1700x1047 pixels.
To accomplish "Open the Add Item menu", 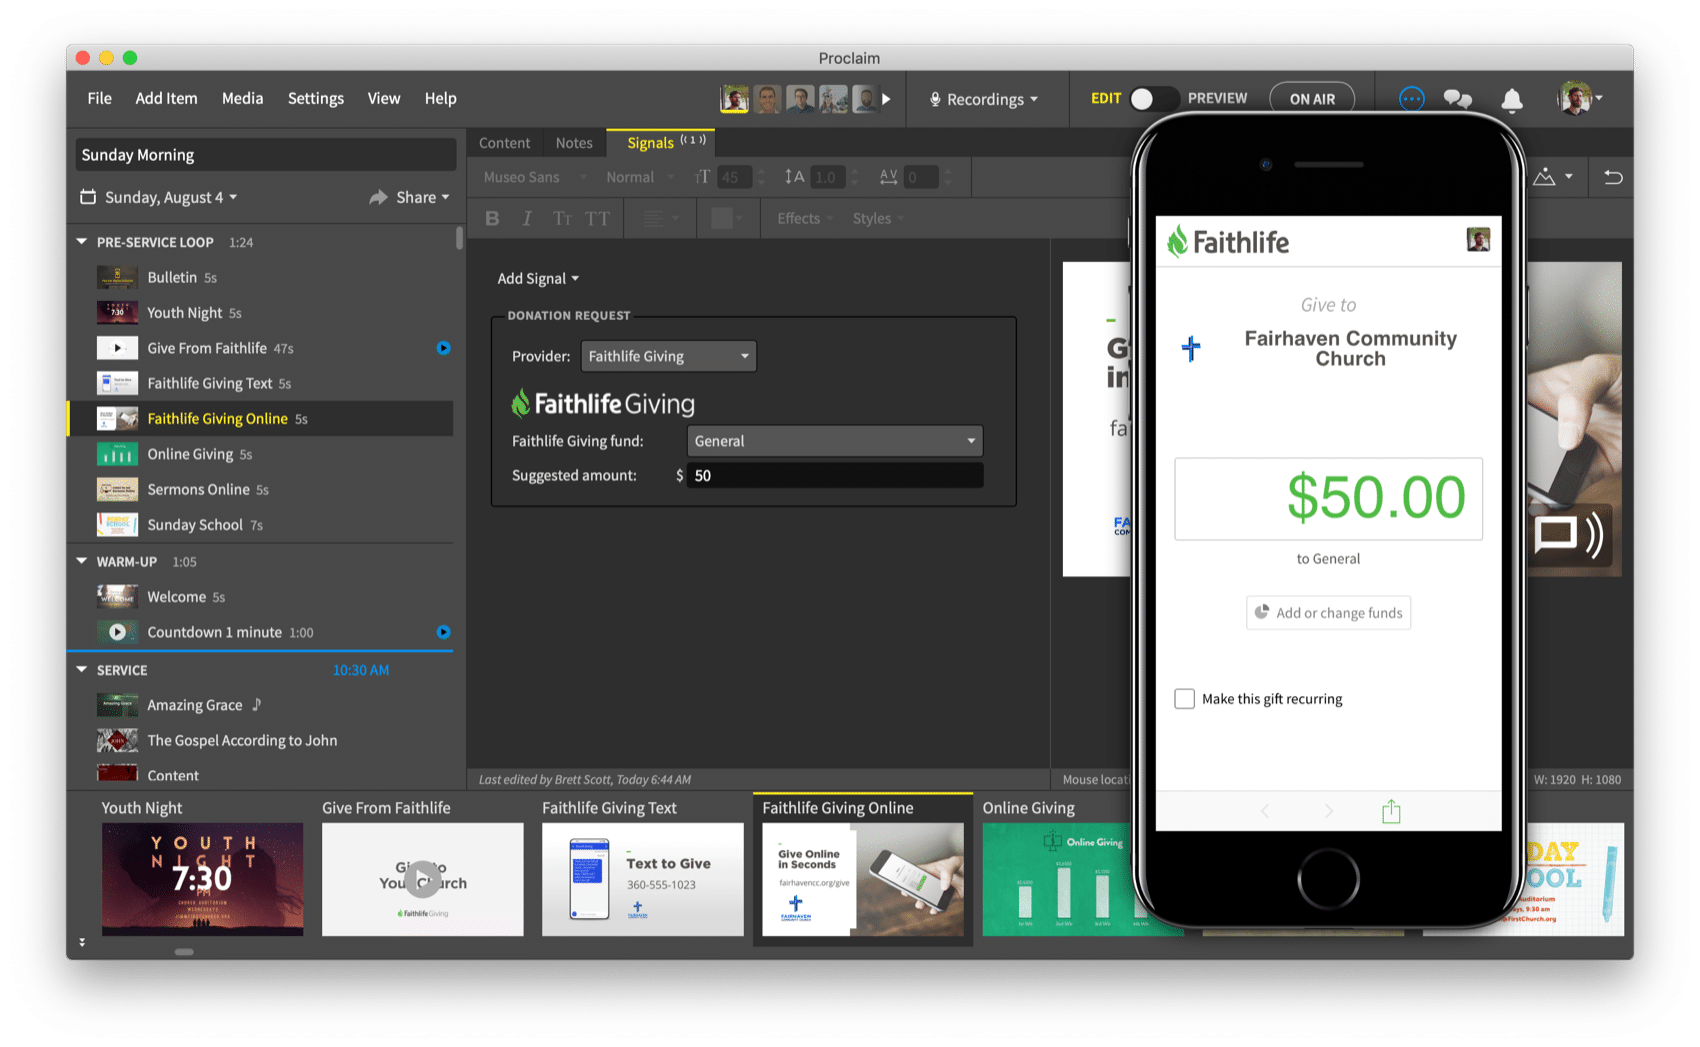I will 166,98.
